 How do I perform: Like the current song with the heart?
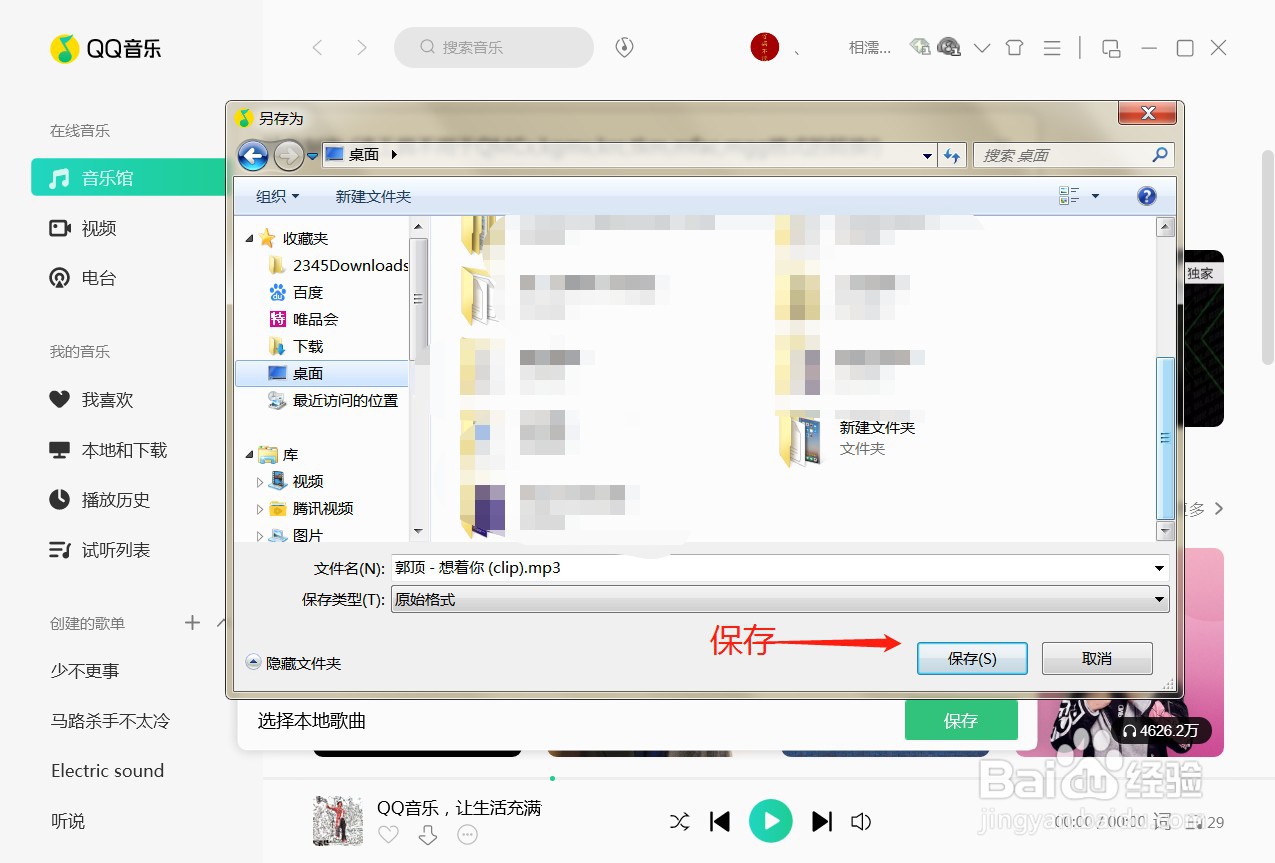point(388,834)
